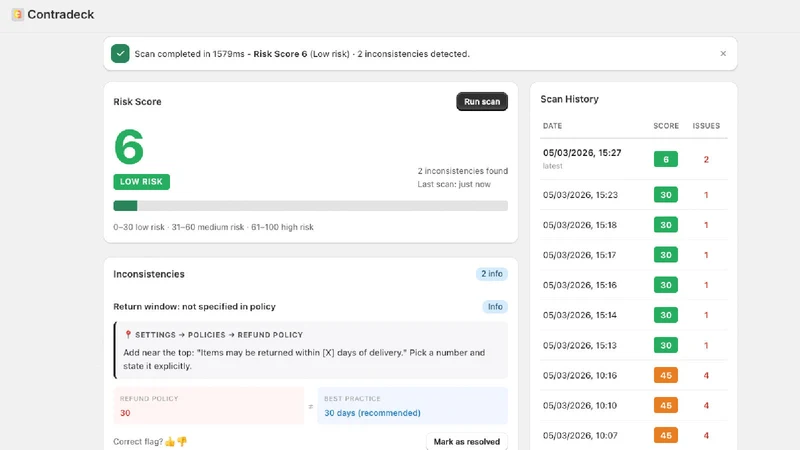Click the 2 info badge in Inconsistencies
800x450 pixels.
tap(492, 274)
